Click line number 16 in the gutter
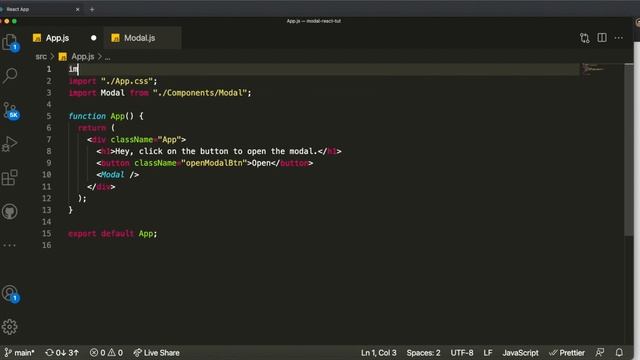This screenshot has width=640, height=360. click(47, 245)
